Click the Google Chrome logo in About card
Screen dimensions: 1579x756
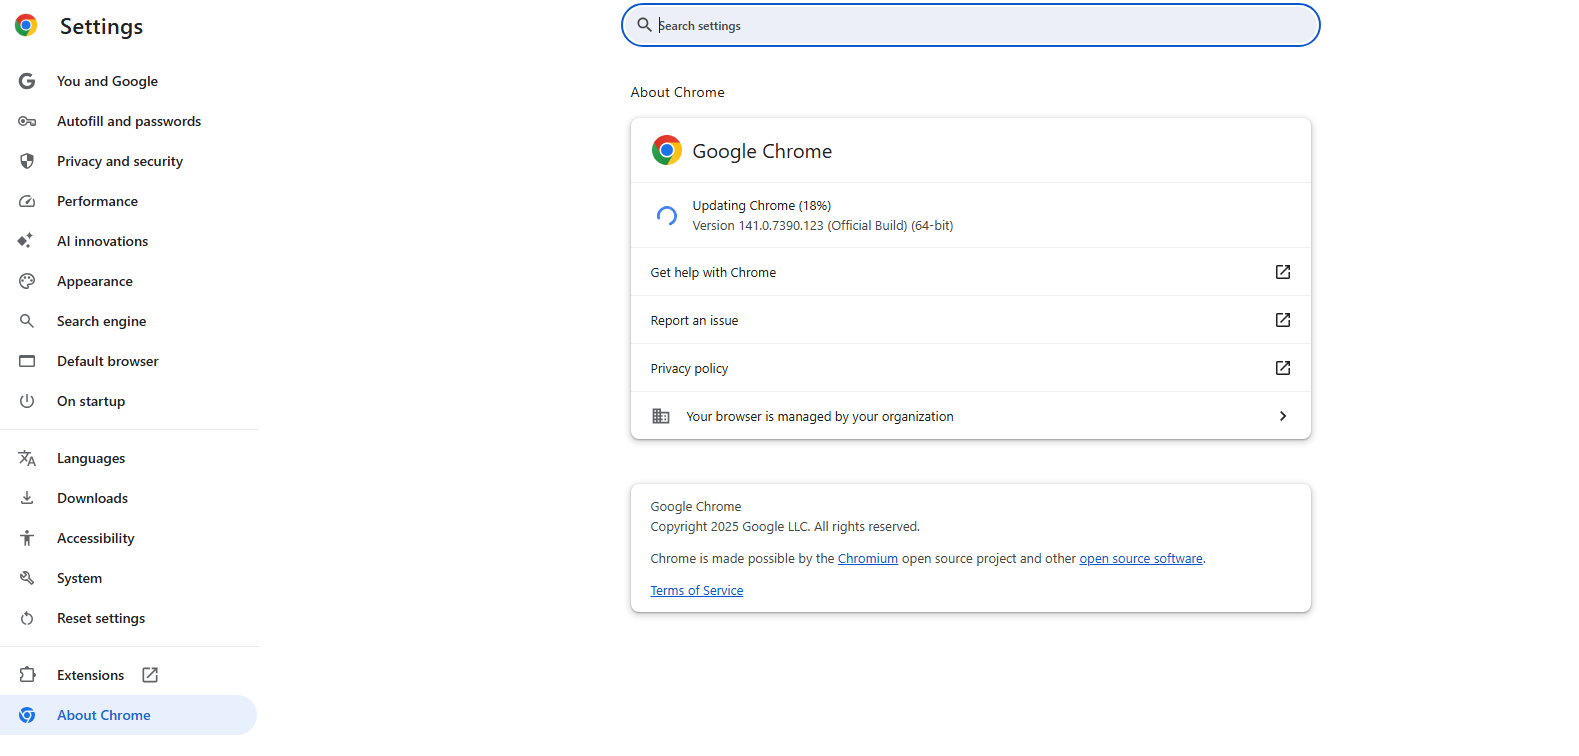pyautogui.click(x=667, y=150)
